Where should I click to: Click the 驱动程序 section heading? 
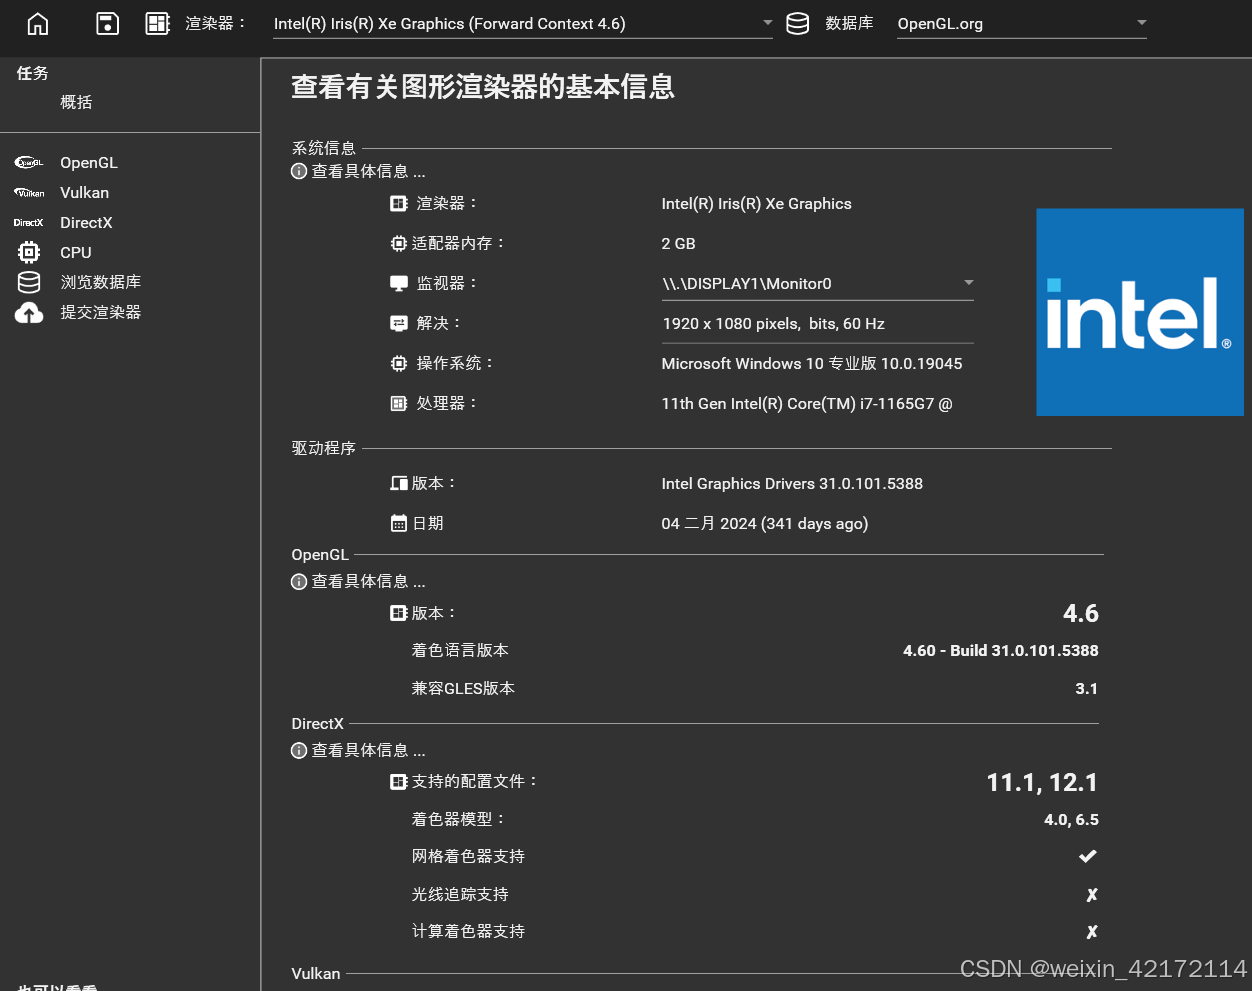tap(324, 448)
